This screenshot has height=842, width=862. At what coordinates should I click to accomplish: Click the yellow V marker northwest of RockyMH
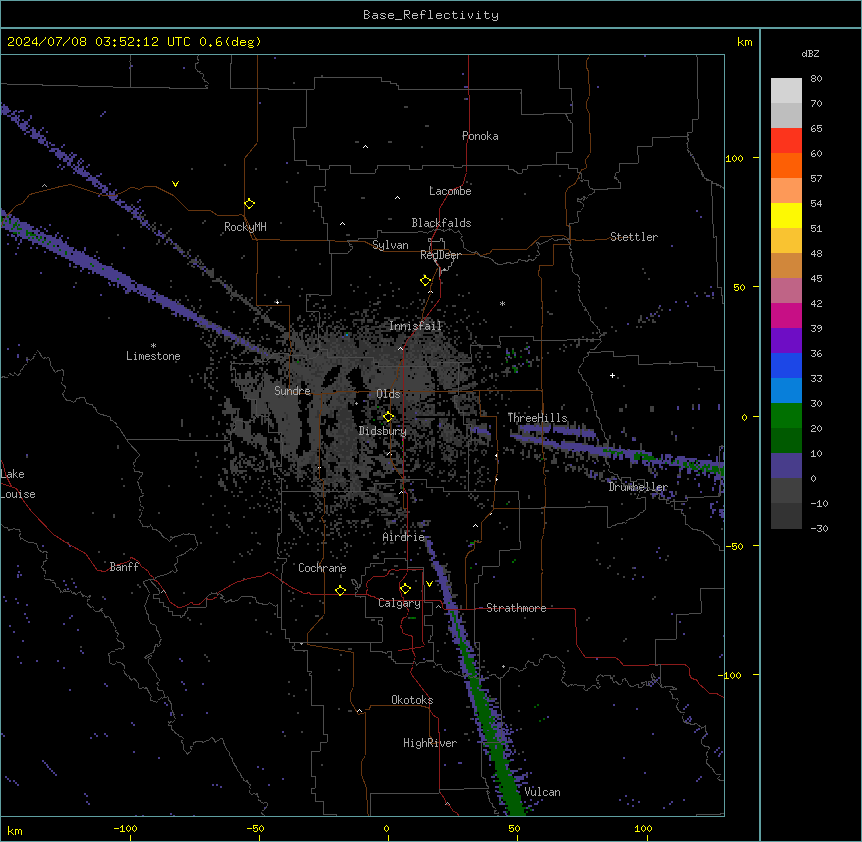coord(175,184)
